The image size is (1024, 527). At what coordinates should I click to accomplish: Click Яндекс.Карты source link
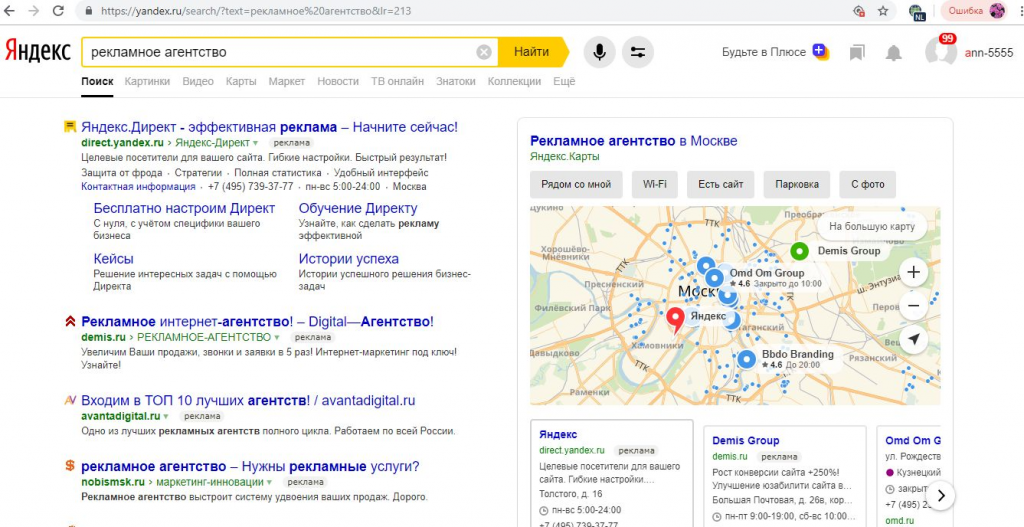(565, 157)
